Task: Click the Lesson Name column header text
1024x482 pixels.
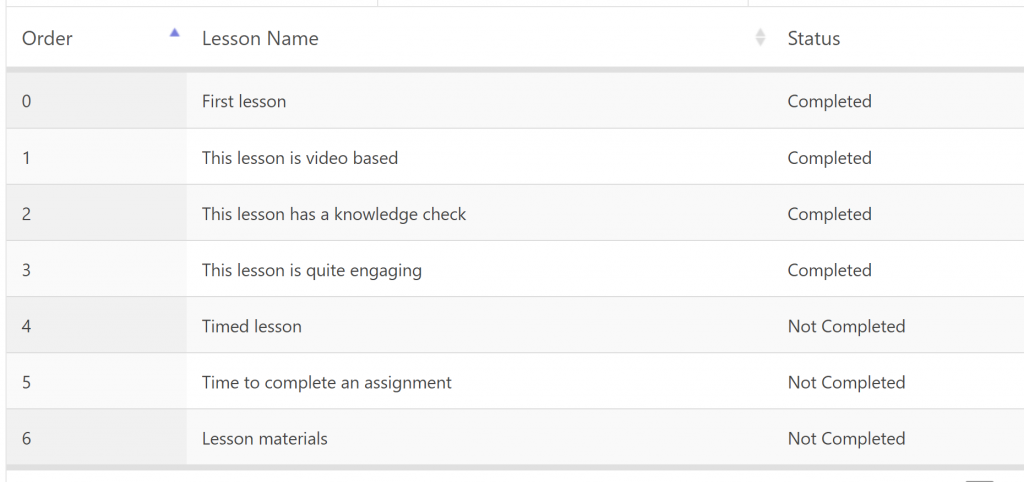Action: pyautogui.click(x=260, y=39)
